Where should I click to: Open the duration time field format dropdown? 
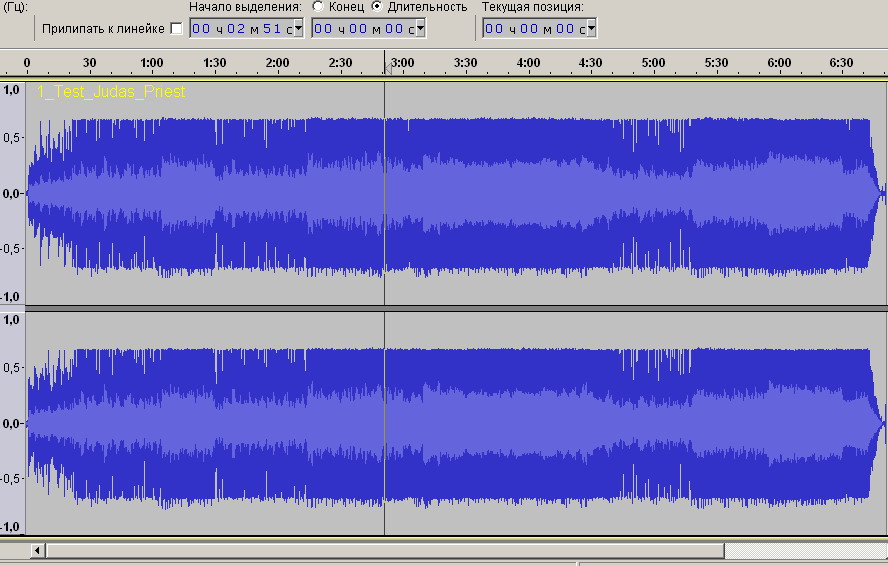(x=420, y=29)
